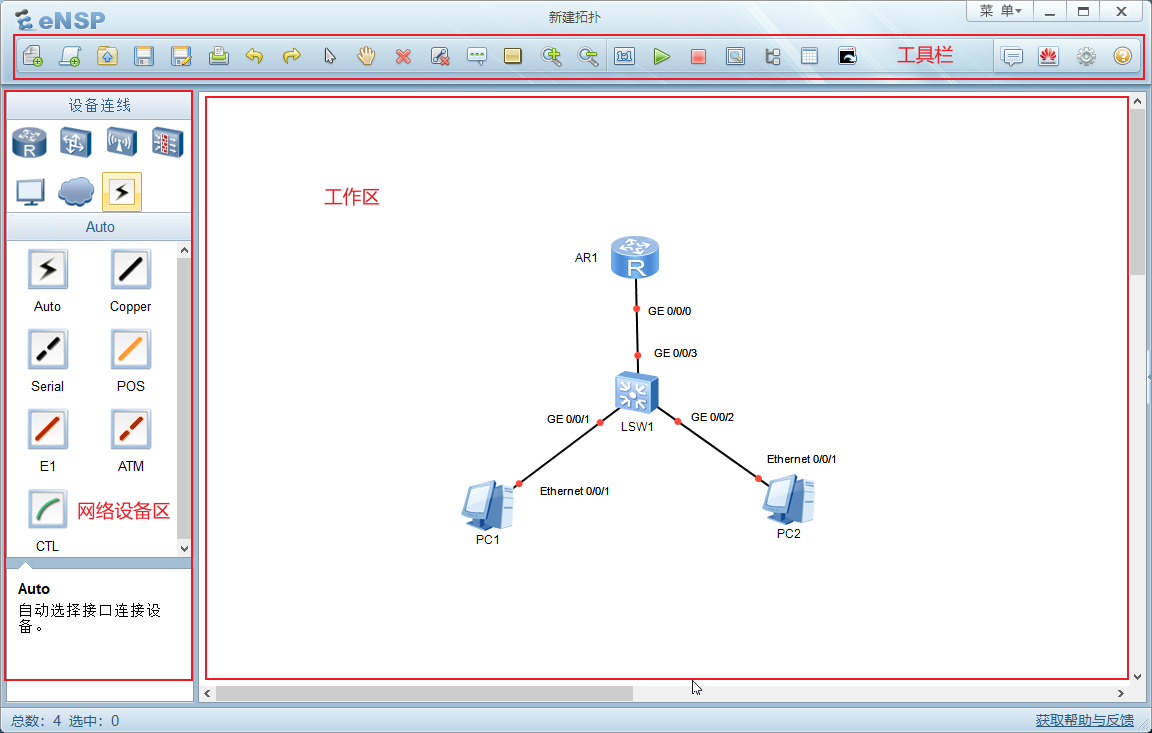
Task: Click the workspace vertical scroll down arrow
Action: coord(1137,676)
